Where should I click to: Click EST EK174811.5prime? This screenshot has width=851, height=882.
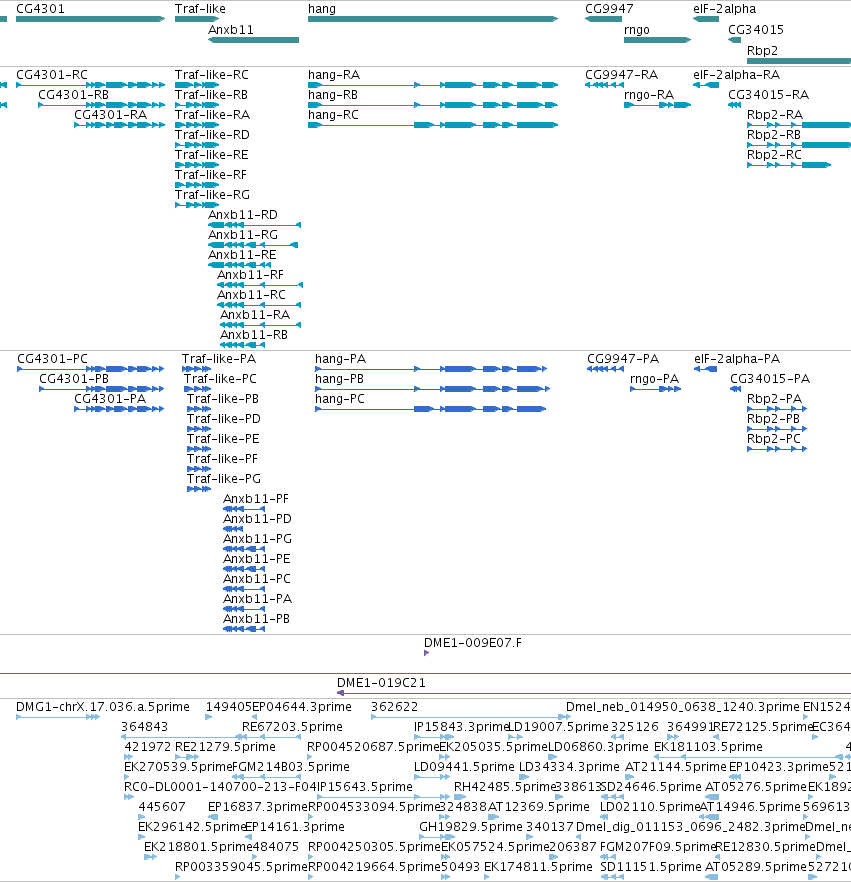click(x=487, y=877)
